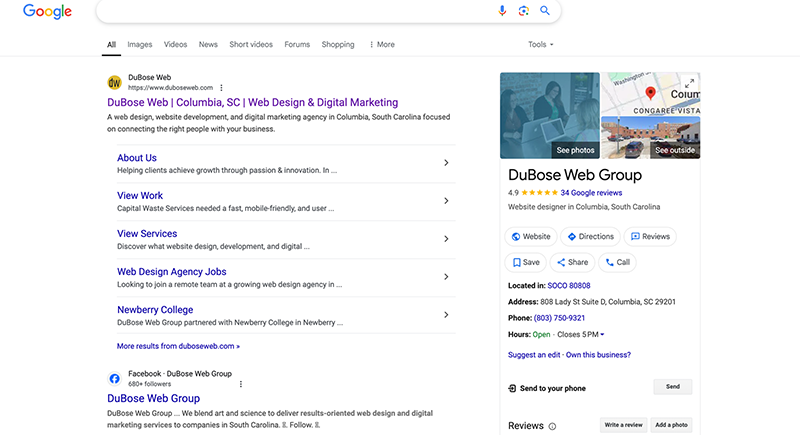Open the About Us link
The width and height of the screenshot is (800, 435).
[x=137, y=158]
